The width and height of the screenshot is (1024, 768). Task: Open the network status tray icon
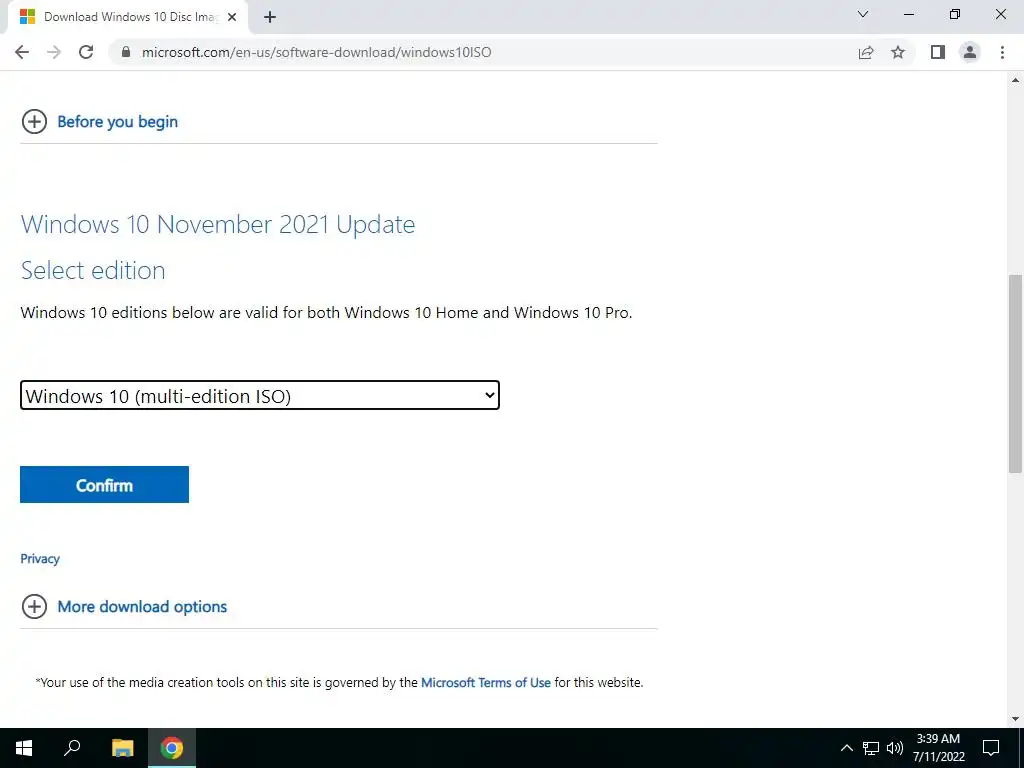871,748
